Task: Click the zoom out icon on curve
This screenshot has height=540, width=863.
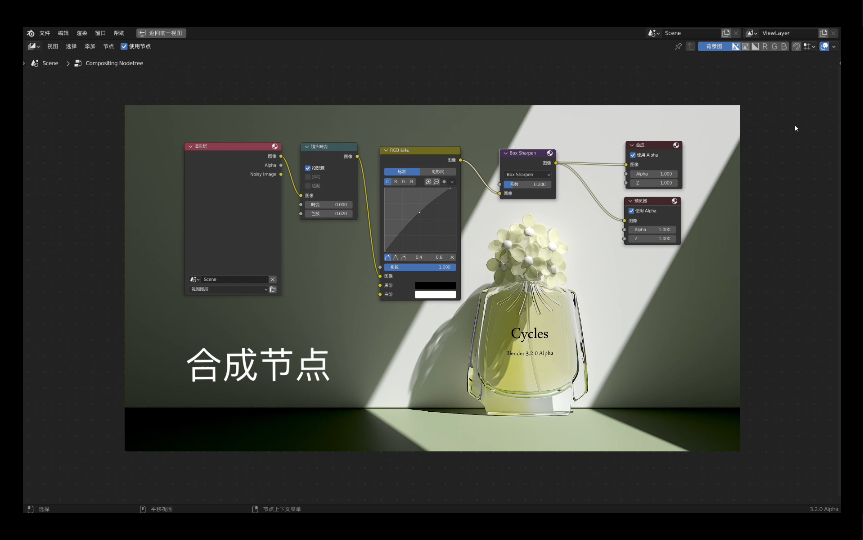Action: (436, 182)
